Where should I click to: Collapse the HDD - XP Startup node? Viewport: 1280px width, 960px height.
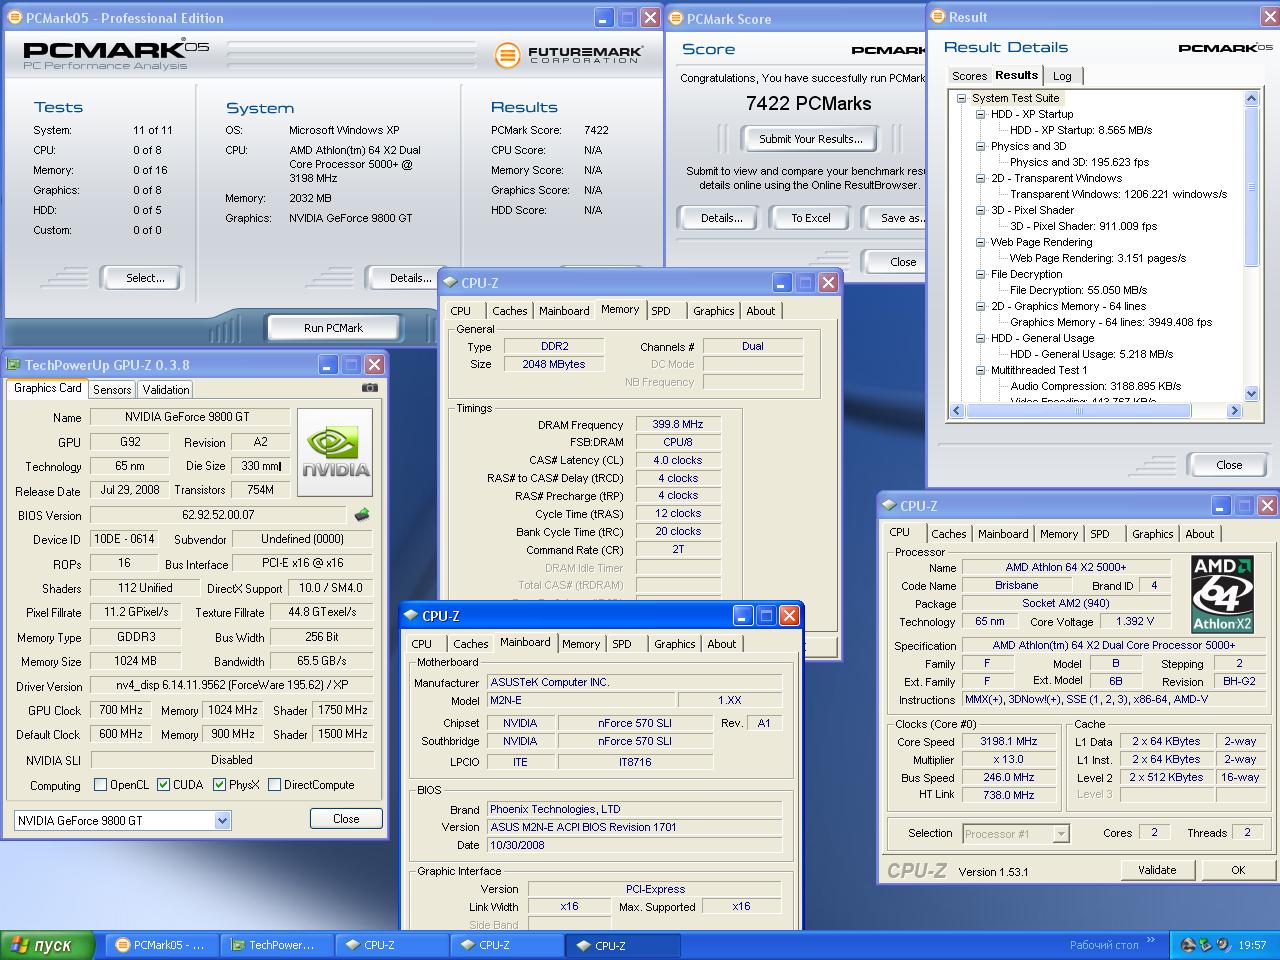(x=981, y=114)
